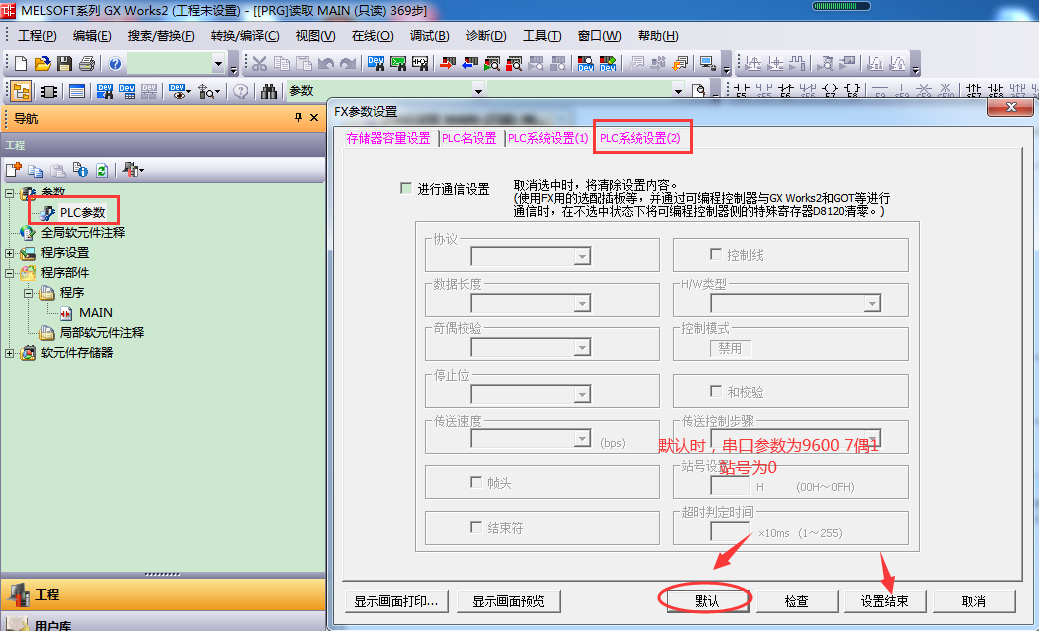Expand the 软元件存储器 tree node
Screen dimensions: 1039x631
(9, 353)
